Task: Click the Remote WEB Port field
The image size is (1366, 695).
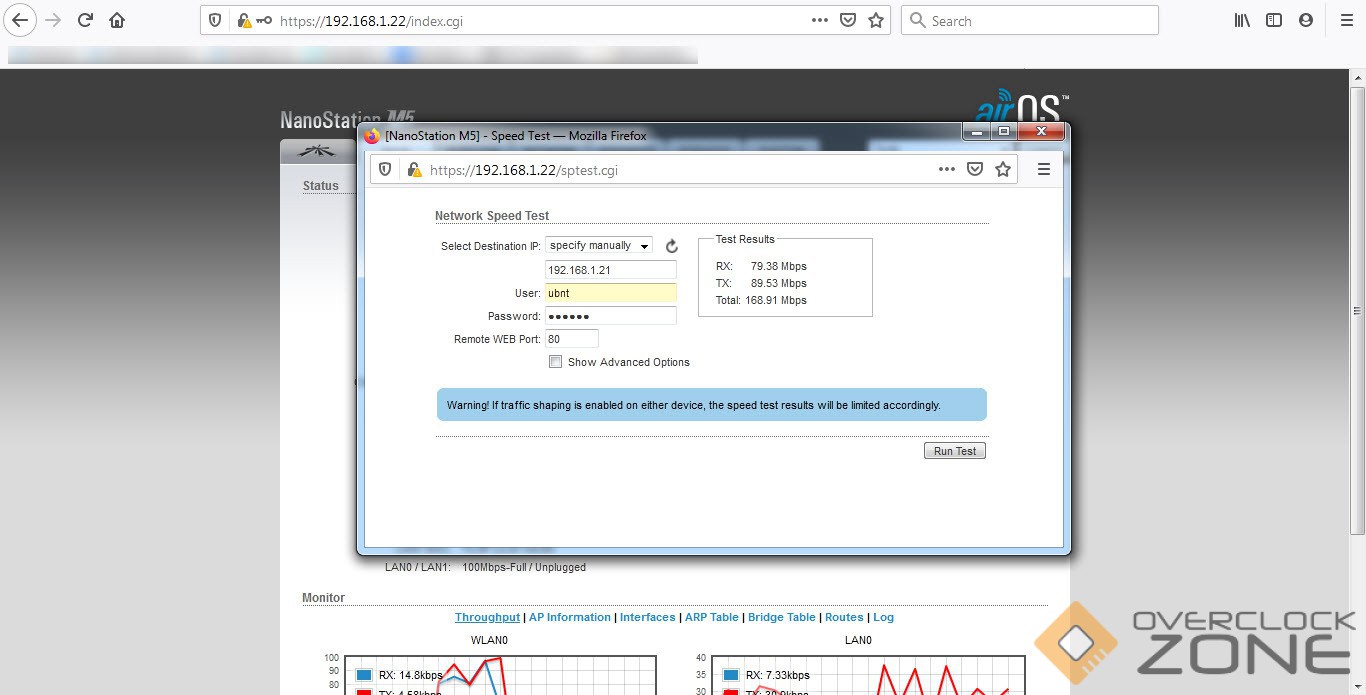Action: click(x=572, y=339)
